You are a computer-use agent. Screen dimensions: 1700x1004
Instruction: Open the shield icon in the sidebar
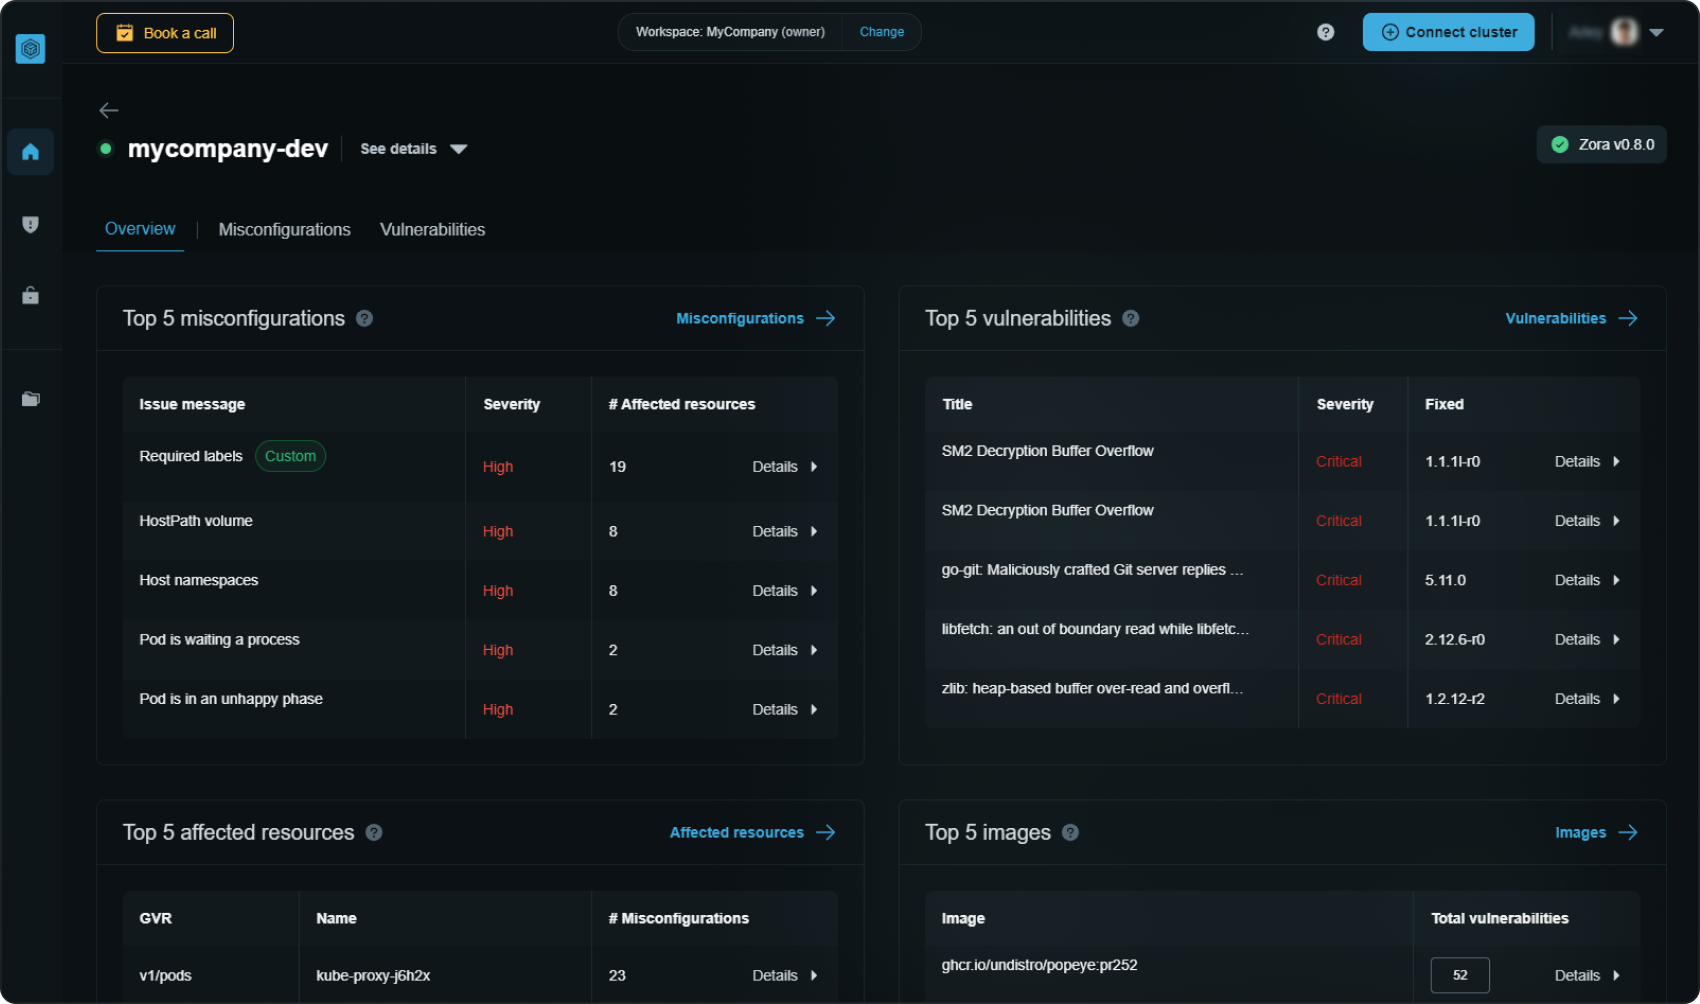(x=30, y=224)
